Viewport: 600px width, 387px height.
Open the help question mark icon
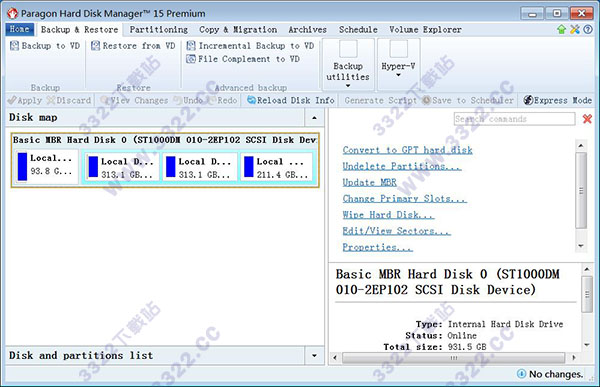pos(588,29)
